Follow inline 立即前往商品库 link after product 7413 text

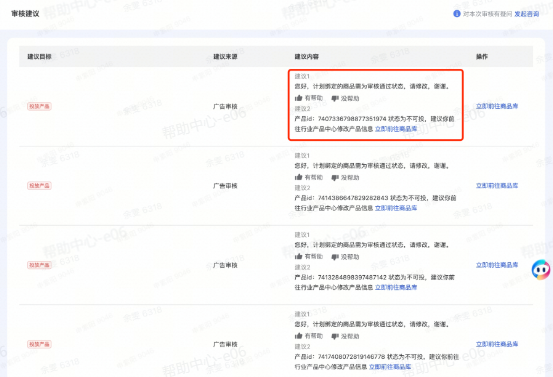[x=396, y=287]
